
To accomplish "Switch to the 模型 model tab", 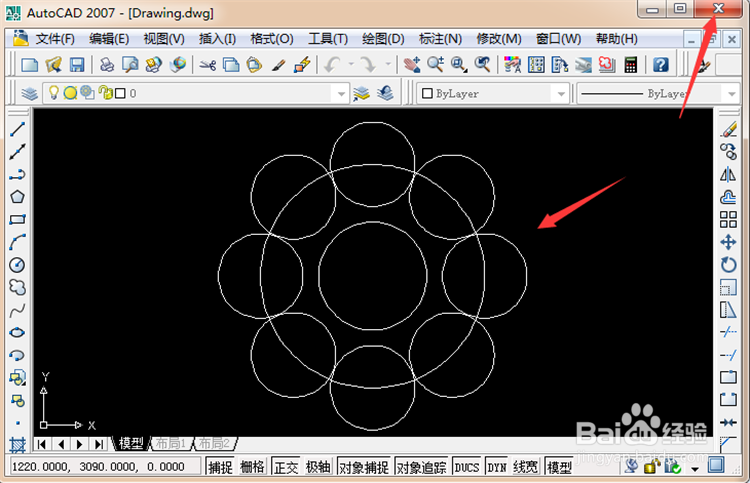I will coord(131,443).
